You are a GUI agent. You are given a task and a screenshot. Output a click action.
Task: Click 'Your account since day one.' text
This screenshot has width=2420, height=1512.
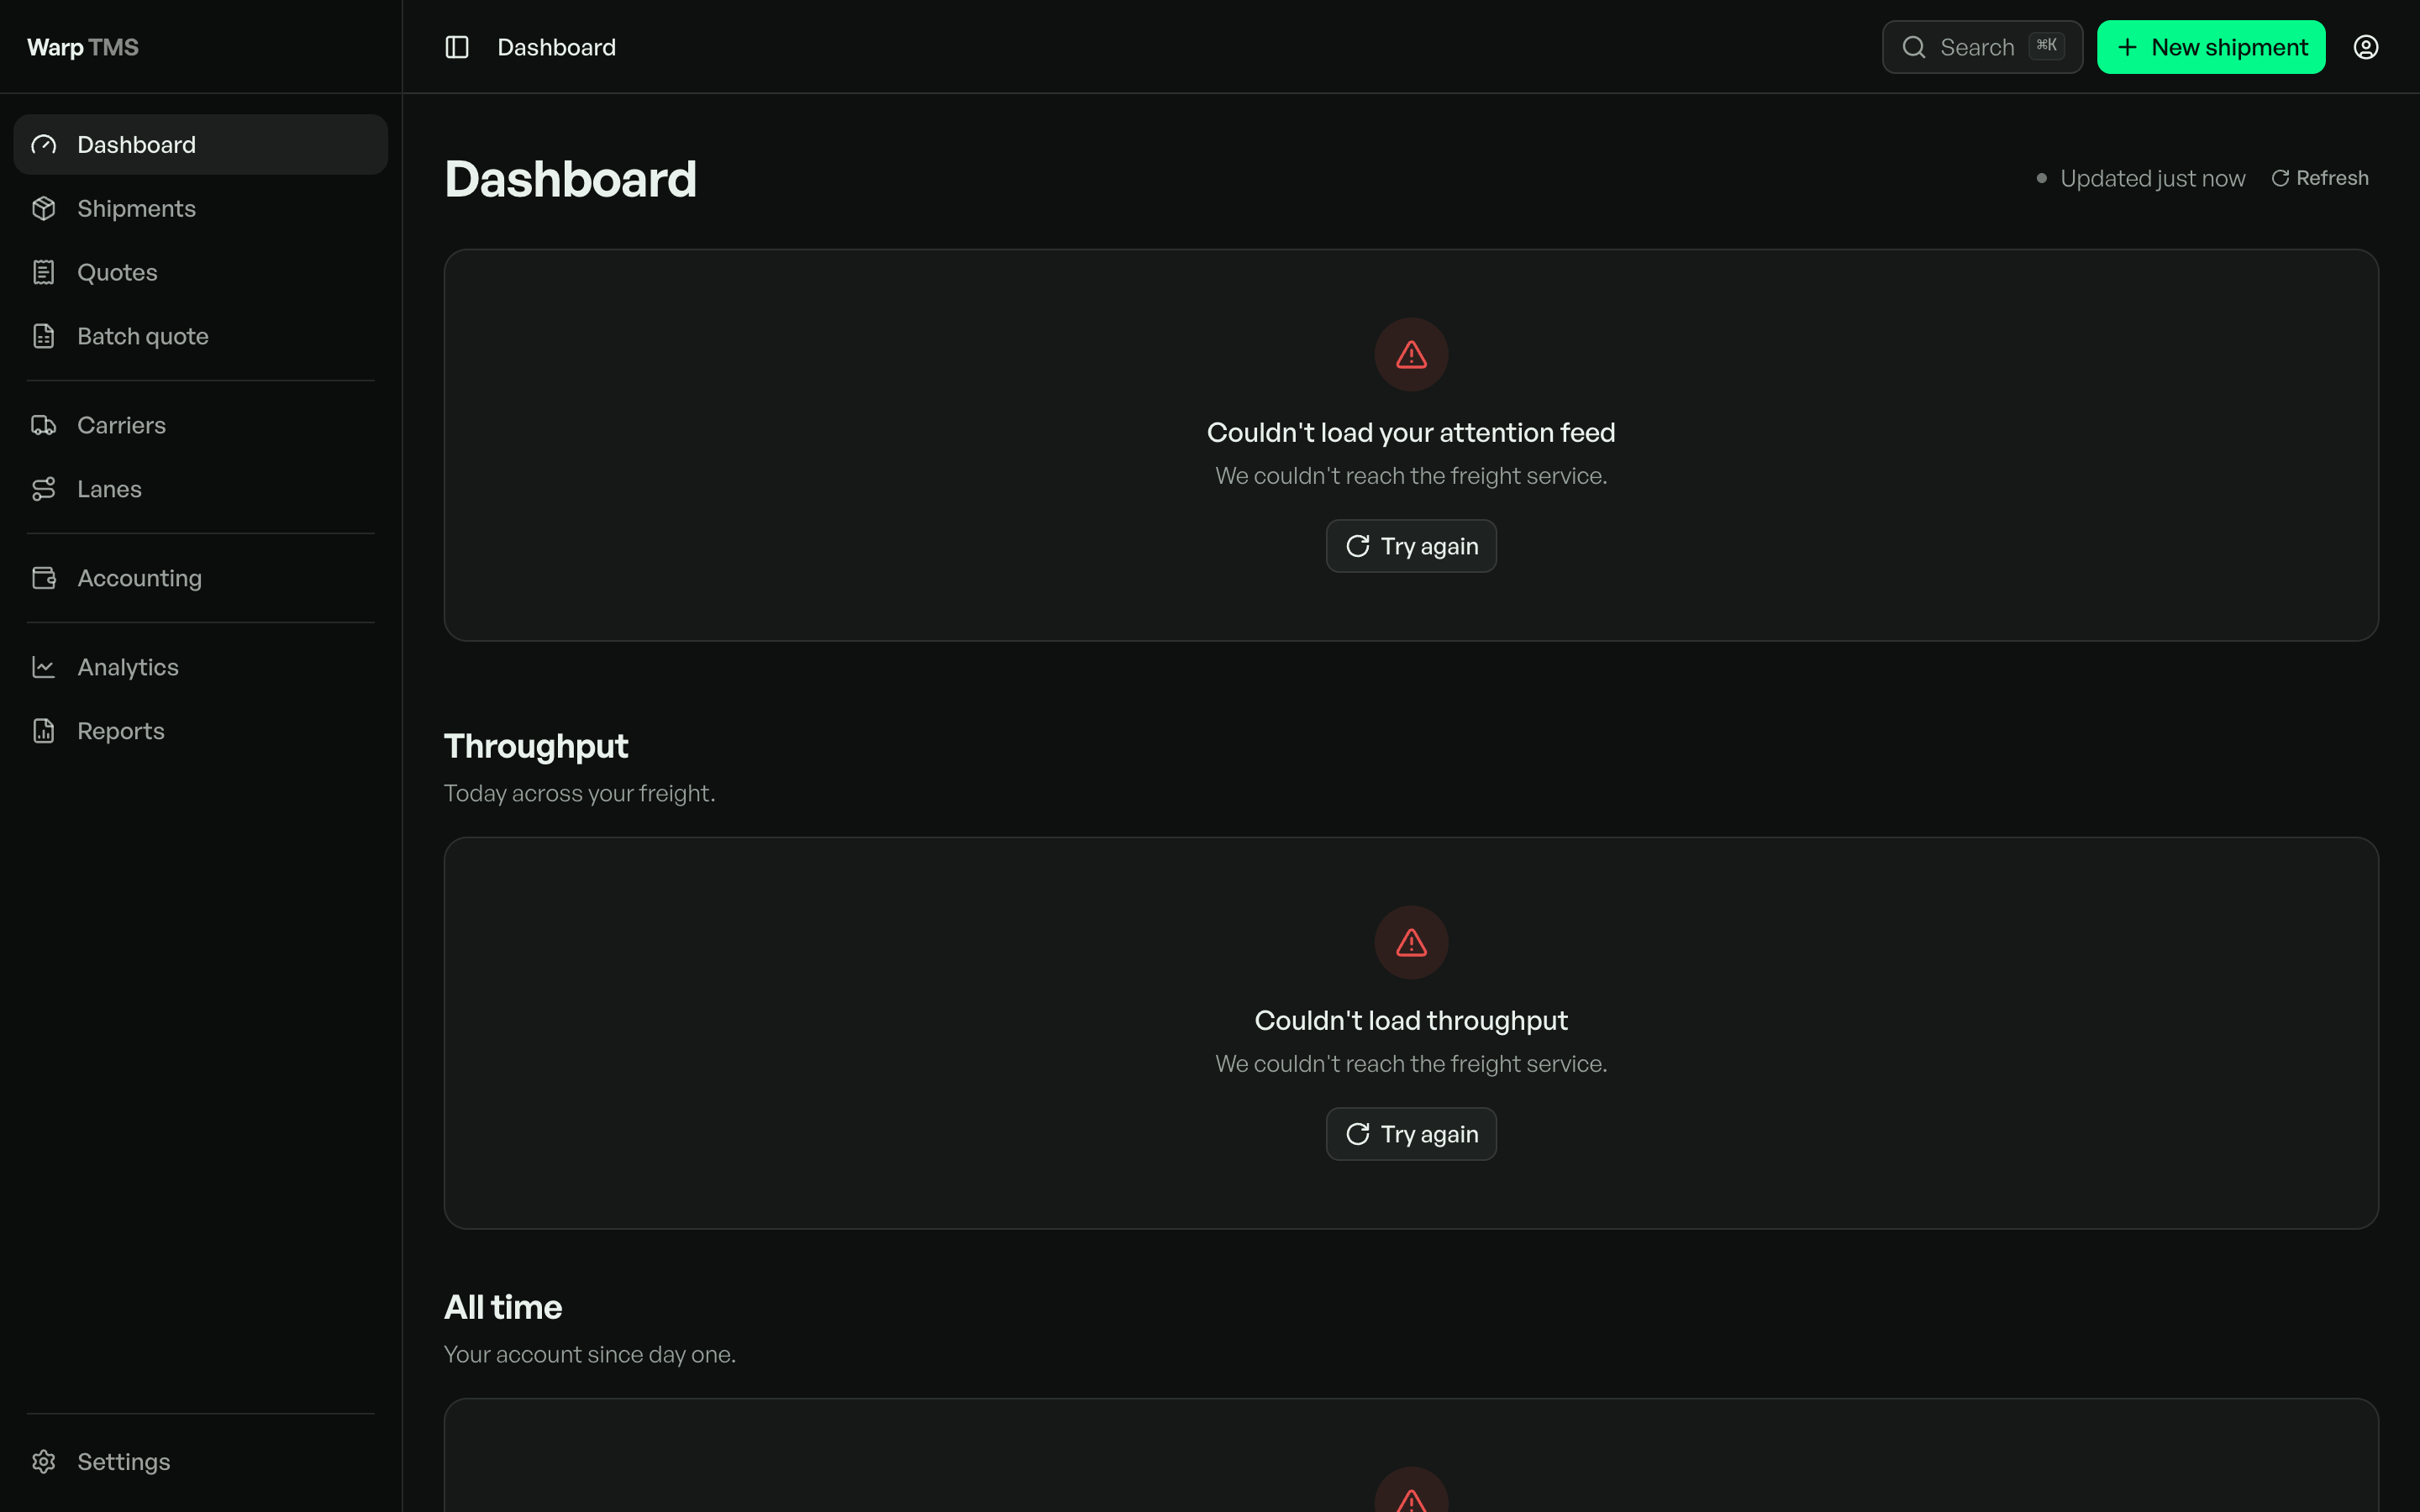(590, 1355)
